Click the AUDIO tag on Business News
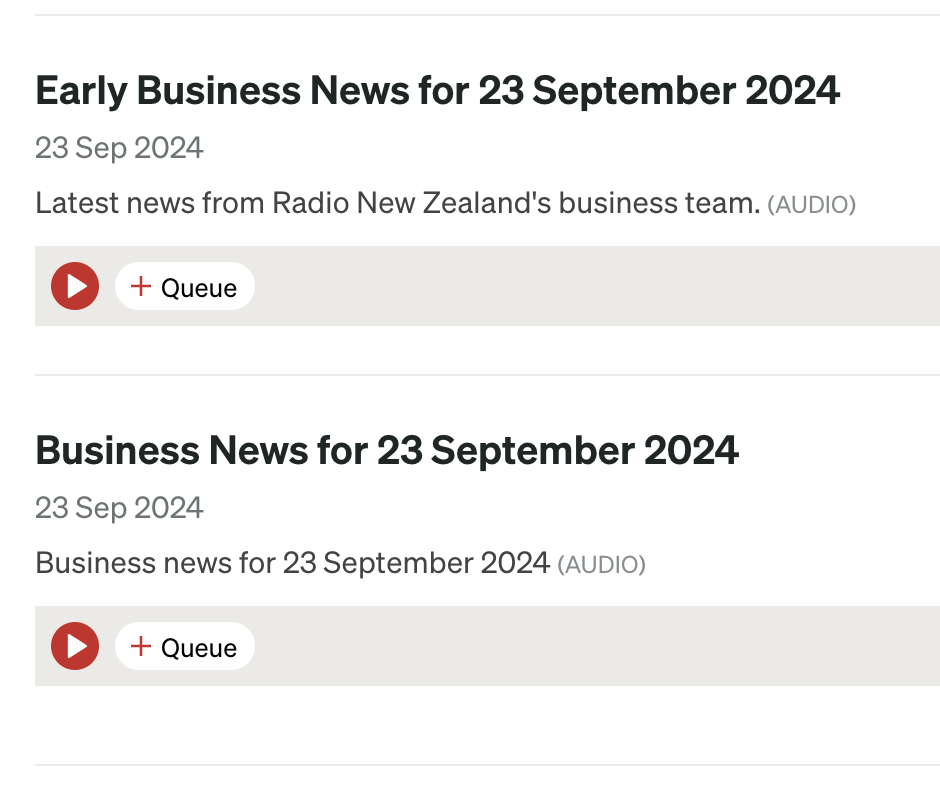The image size is (940, 786). pyautogui.click(x=602, y=564)
